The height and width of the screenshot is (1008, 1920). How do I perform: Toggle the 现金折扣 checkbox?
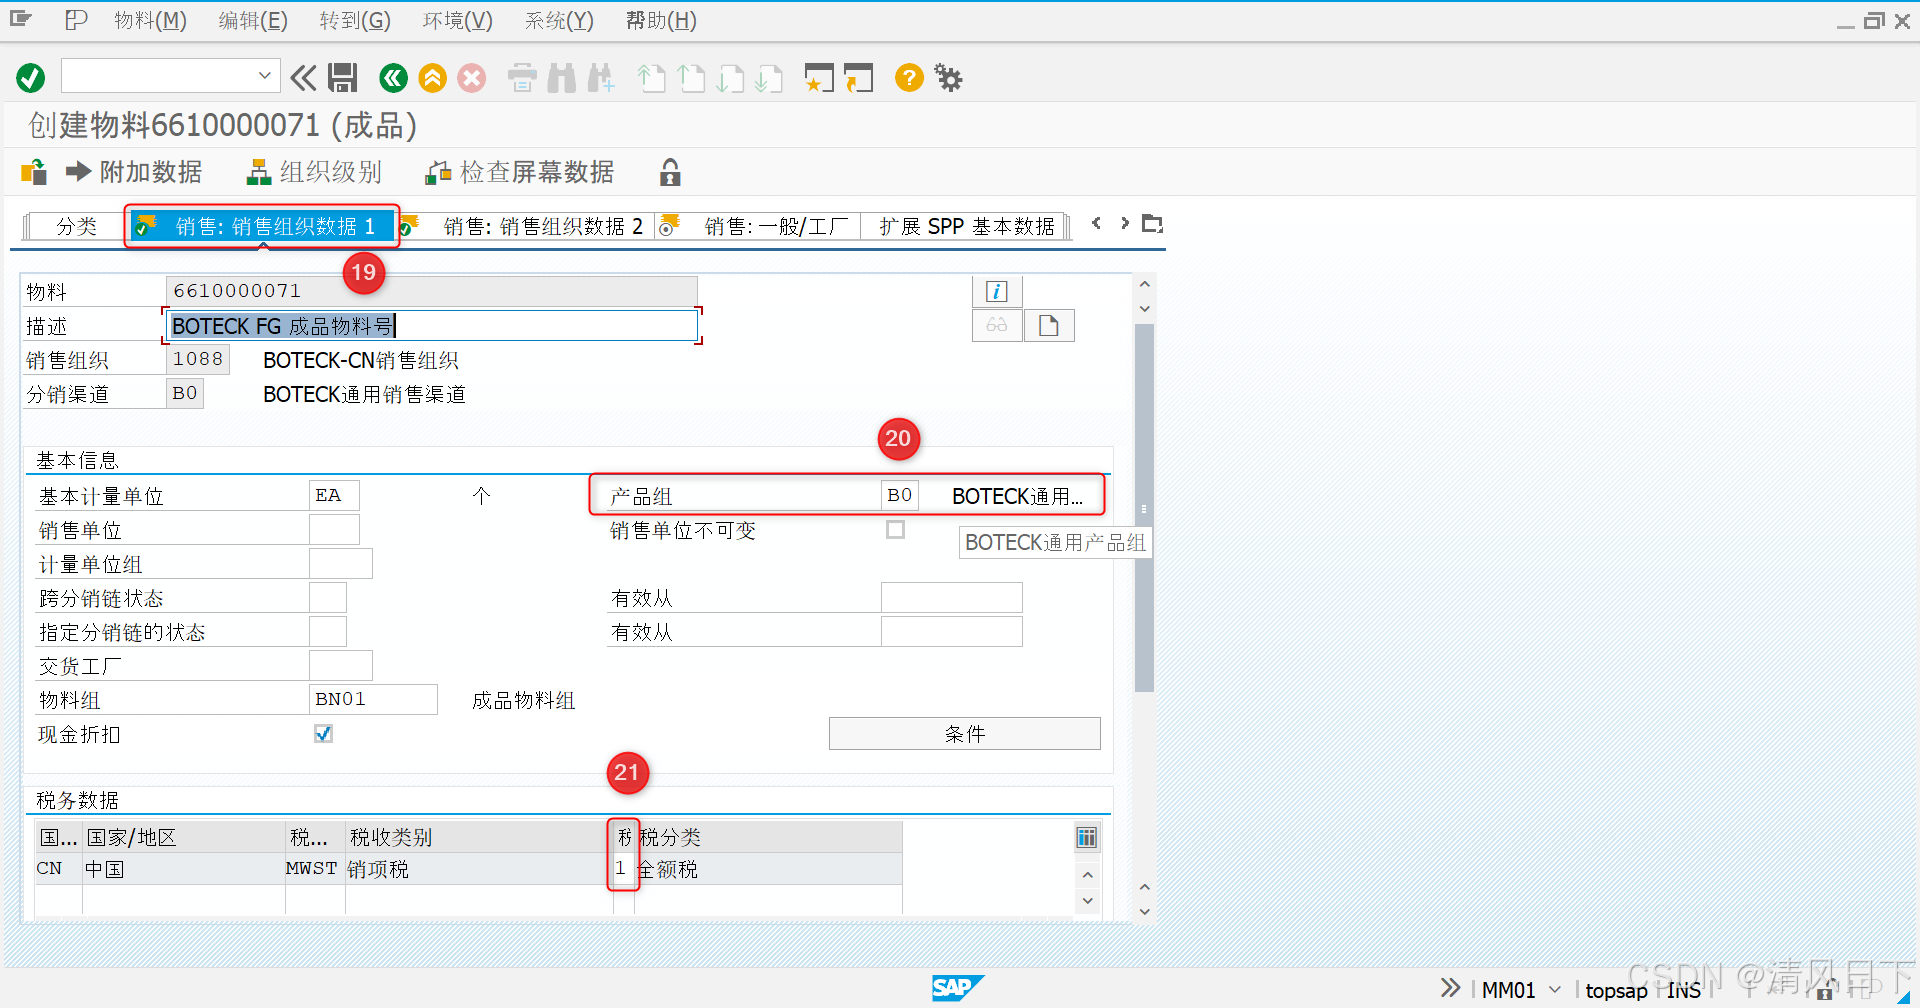(x=323, y=733)
